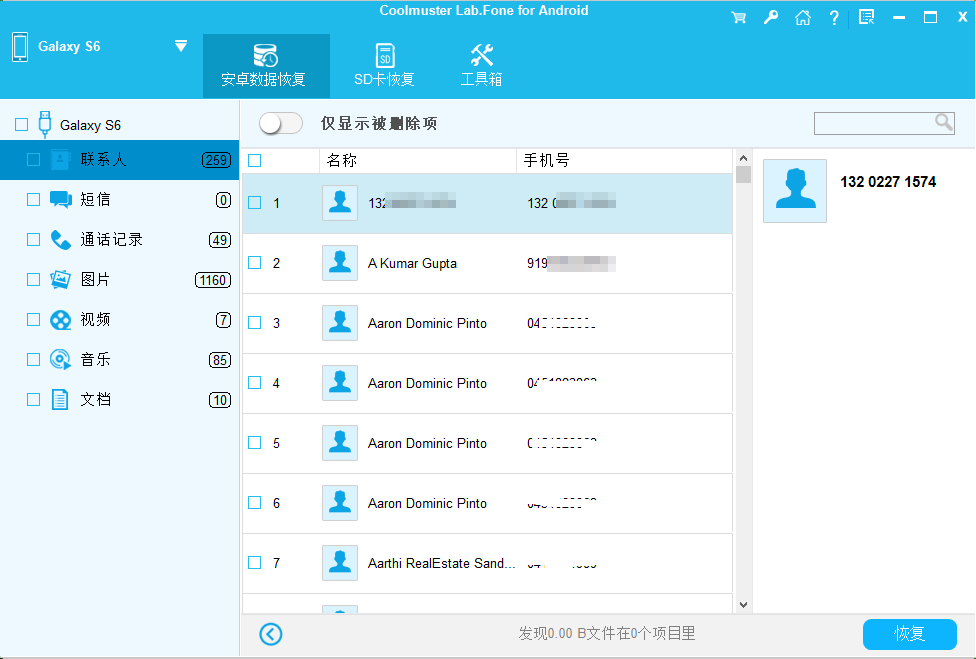The width and height of the screenshot is (976, 659).
Task: Check the checkbox for A Kumar Gupta
Action: [x=255, y=263]
